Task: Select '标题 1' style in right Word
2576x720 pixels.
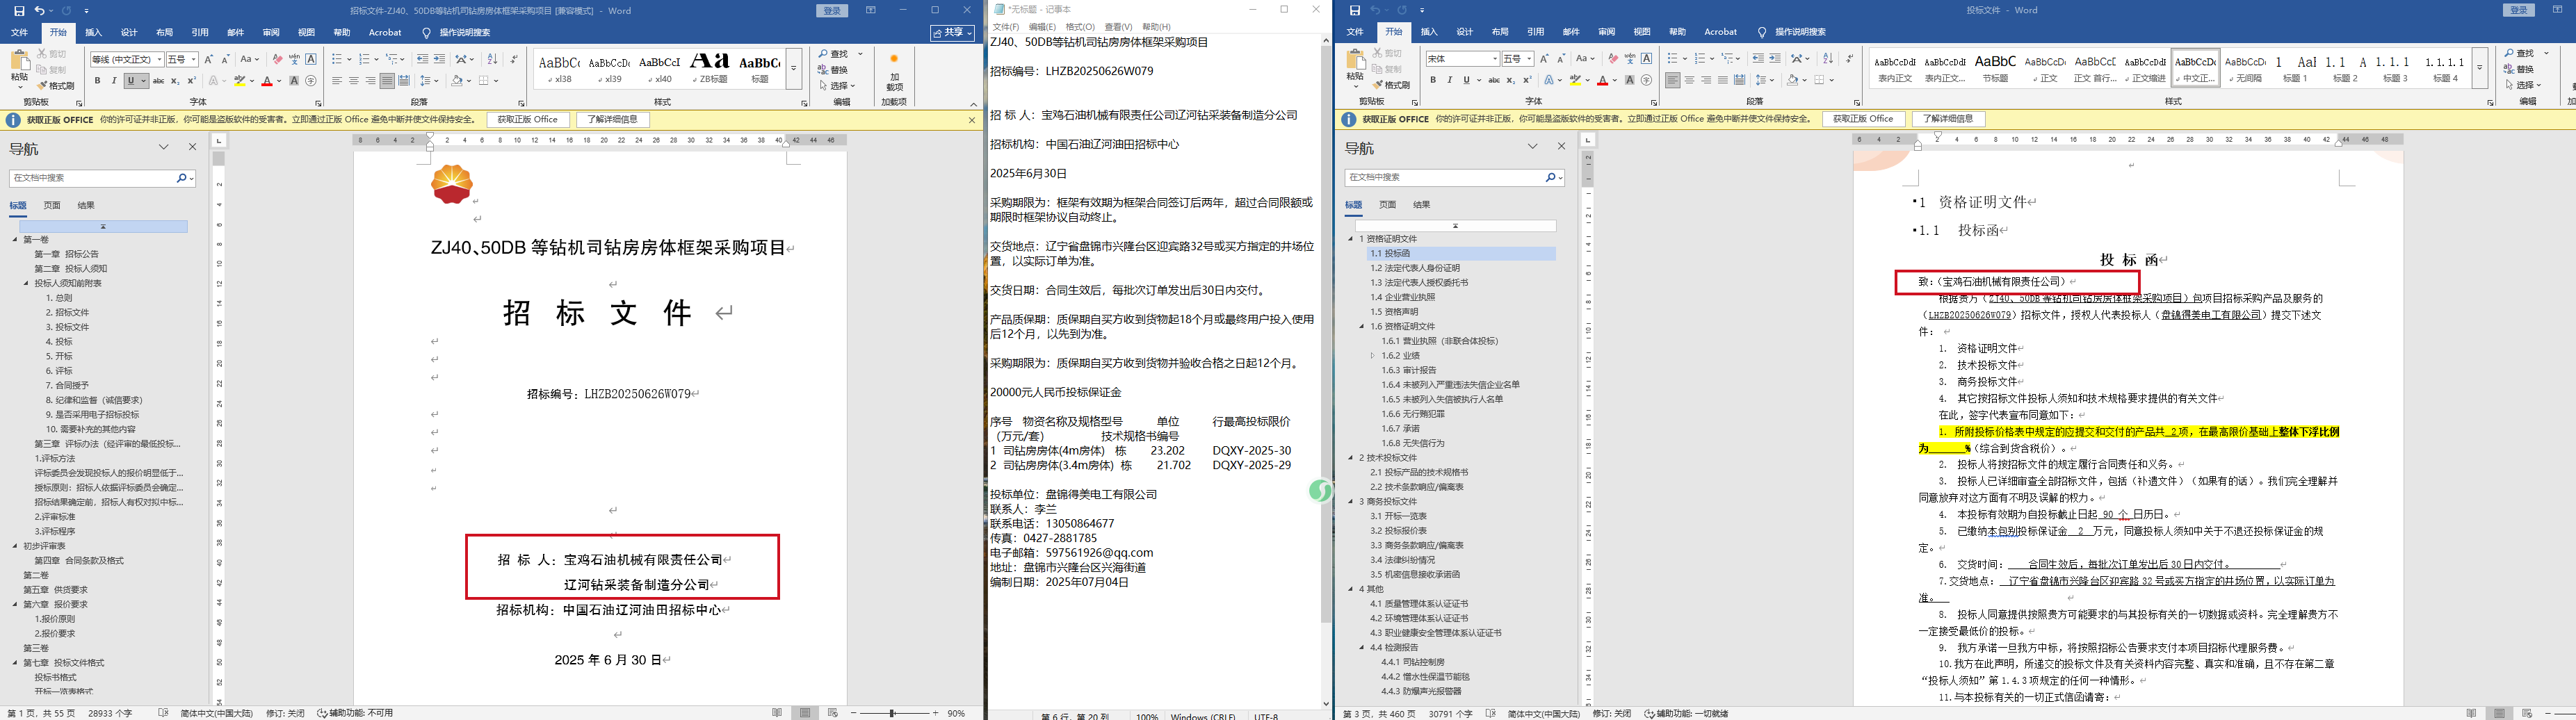Action: click(x=2295, y=68)
